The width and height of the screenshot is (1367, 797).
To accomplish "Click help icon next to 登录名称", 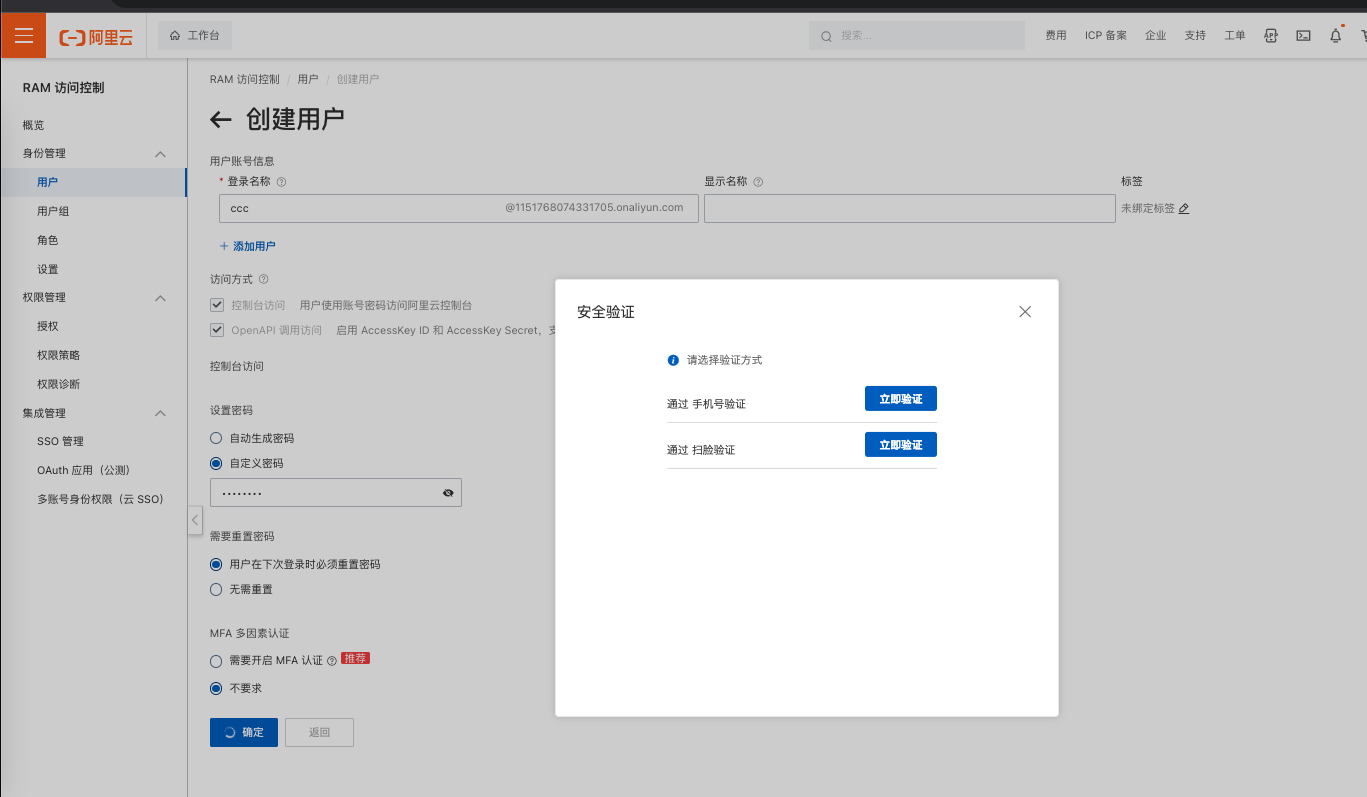I will point(281,182).
